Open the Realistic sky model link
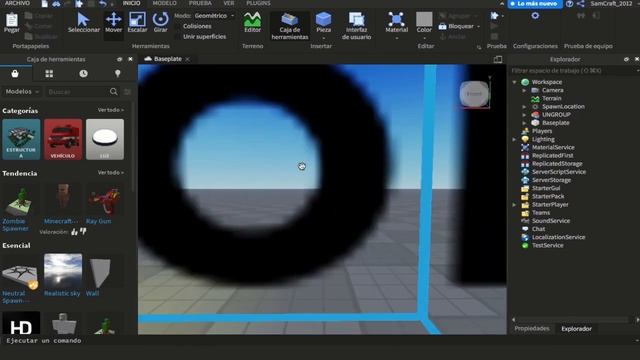This screenshot has width=640, height=360. pos(62,293)
